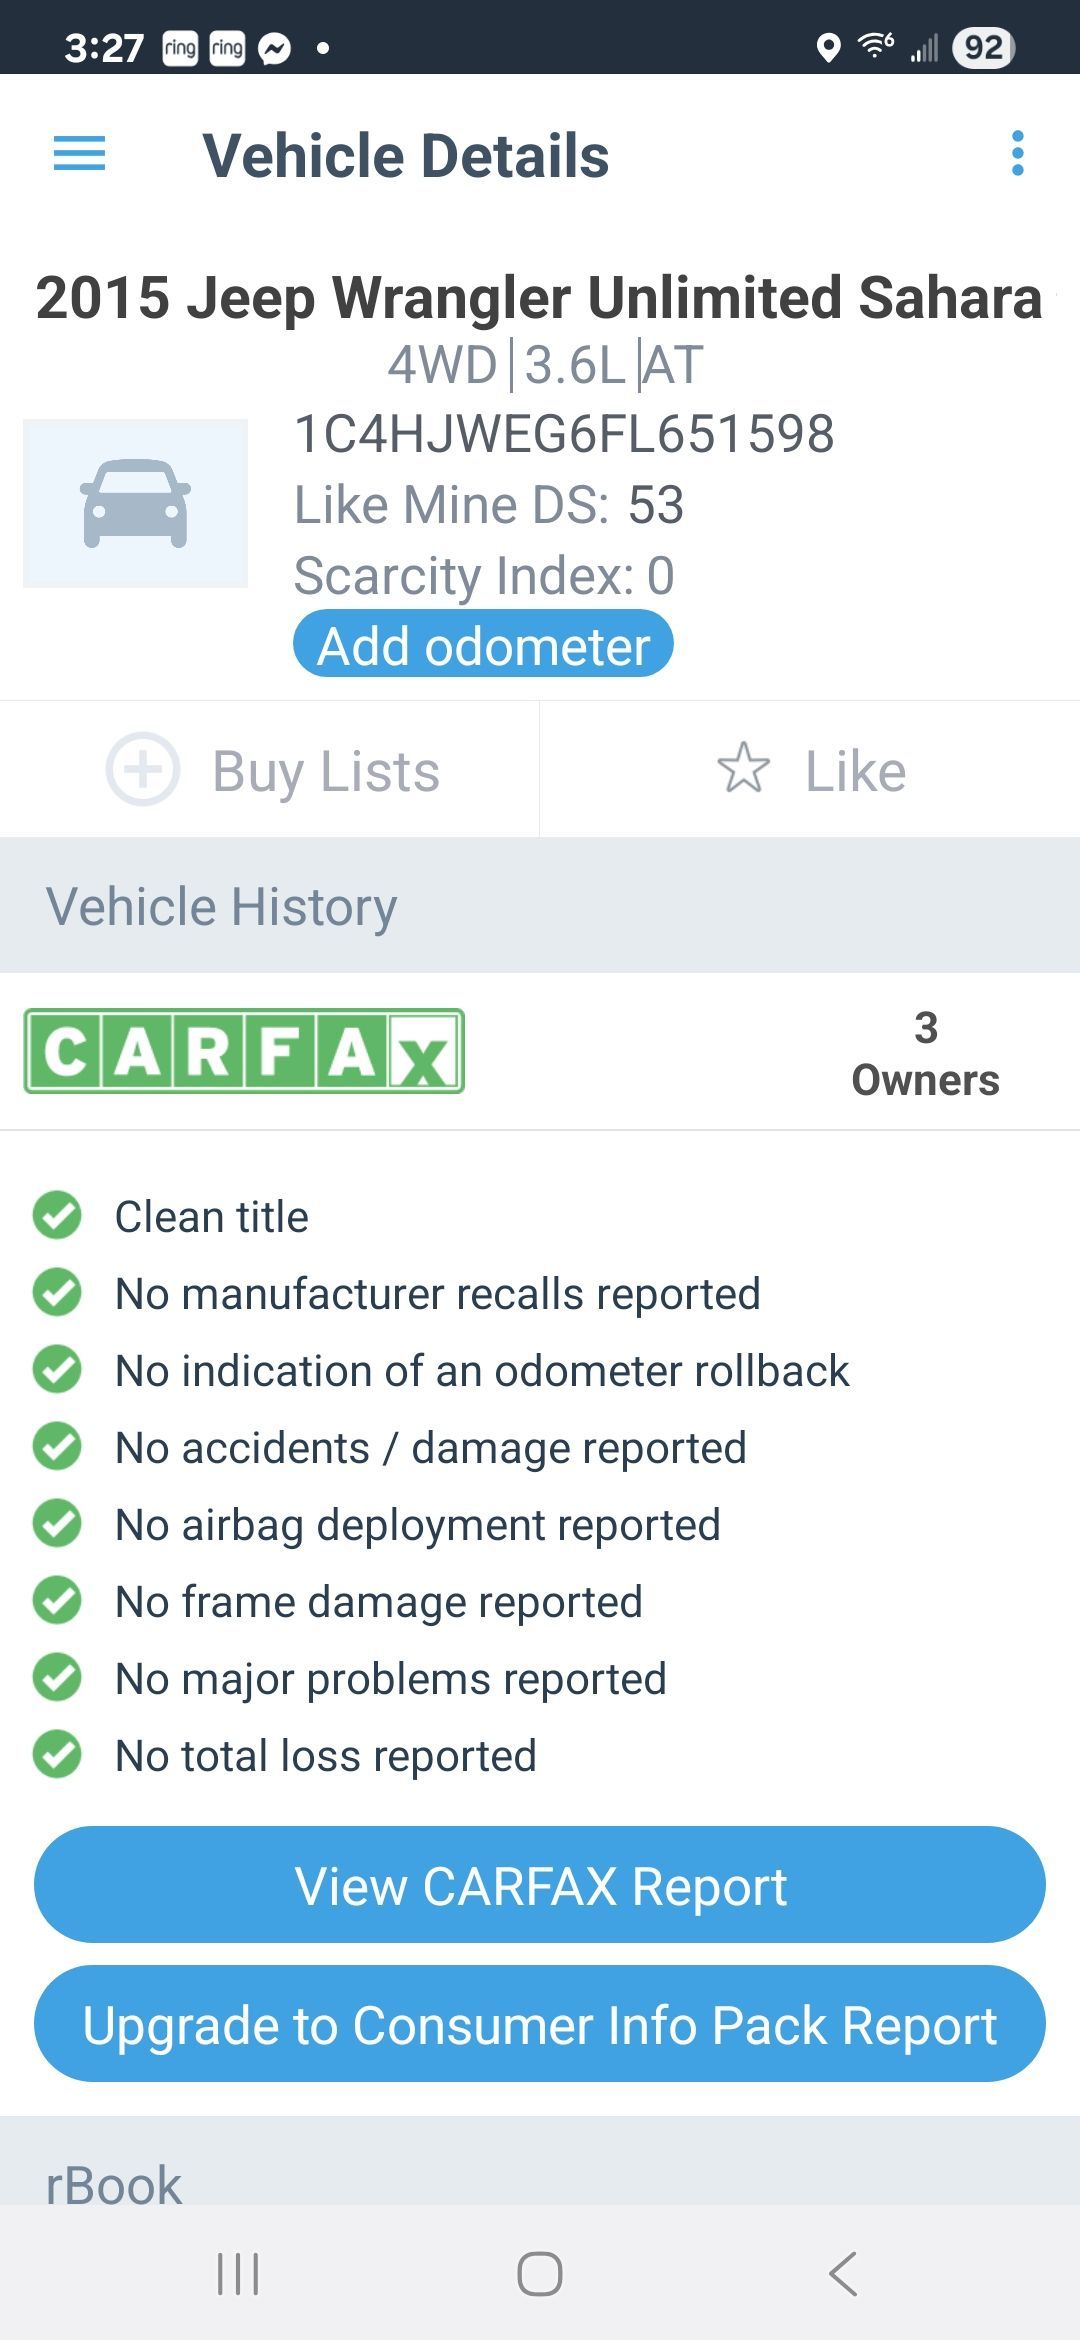Tap Android back navigation arrow
This screenshot has height=2340, width=1080.
tap(843, 2274)
